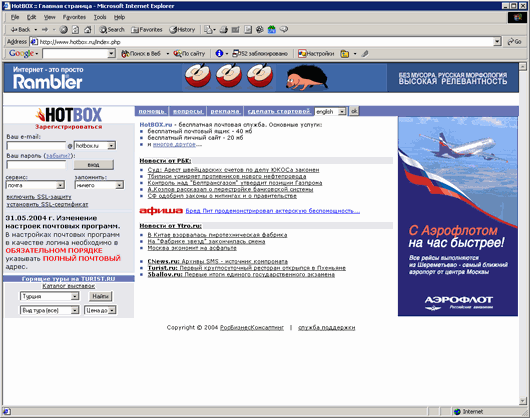Click the blocked popups counter button

pyautogui.click(x=260, y=53)
